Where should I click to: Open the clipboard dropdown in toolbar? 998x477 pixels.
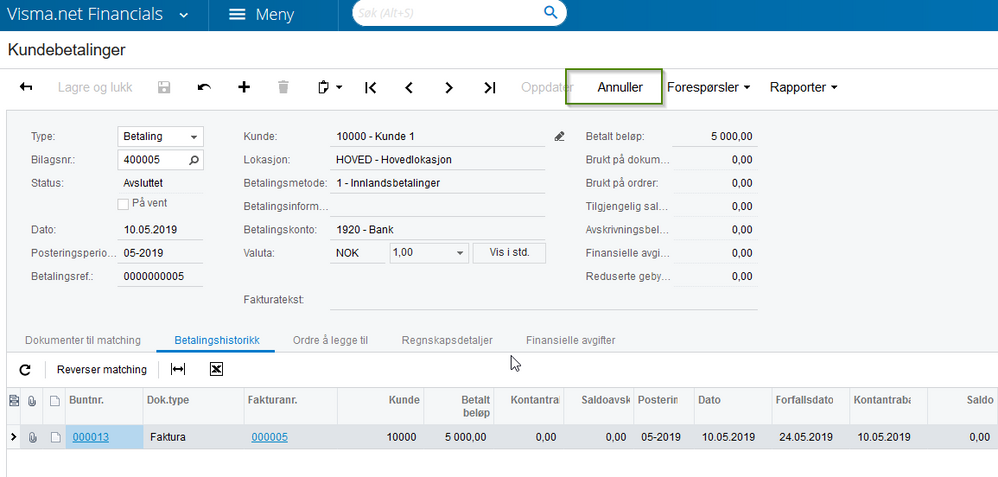(x=329, y=88)
